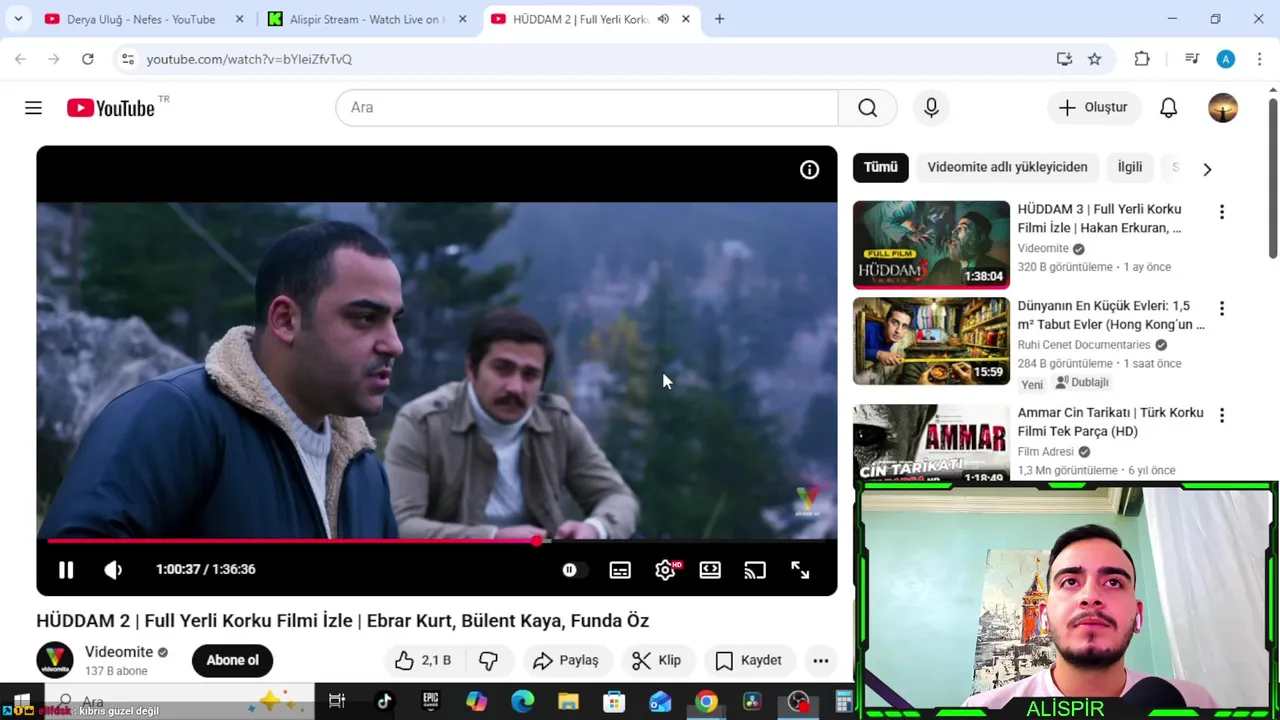Image resolution: width=1280 pixels, height=720 pixels.
Task: View site information icon in address bar
Action: pos(127,59)
